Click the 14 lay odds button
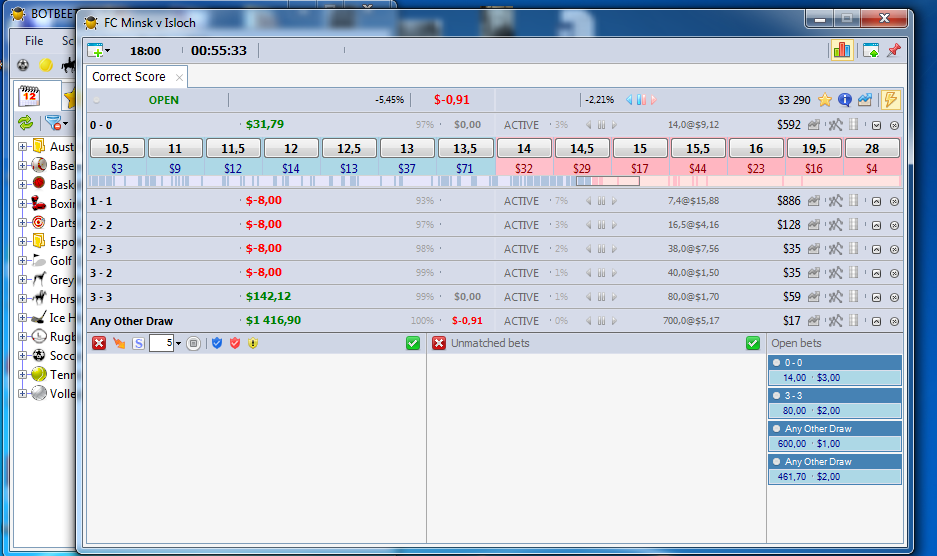937x556 pixels. click(523, 148)
